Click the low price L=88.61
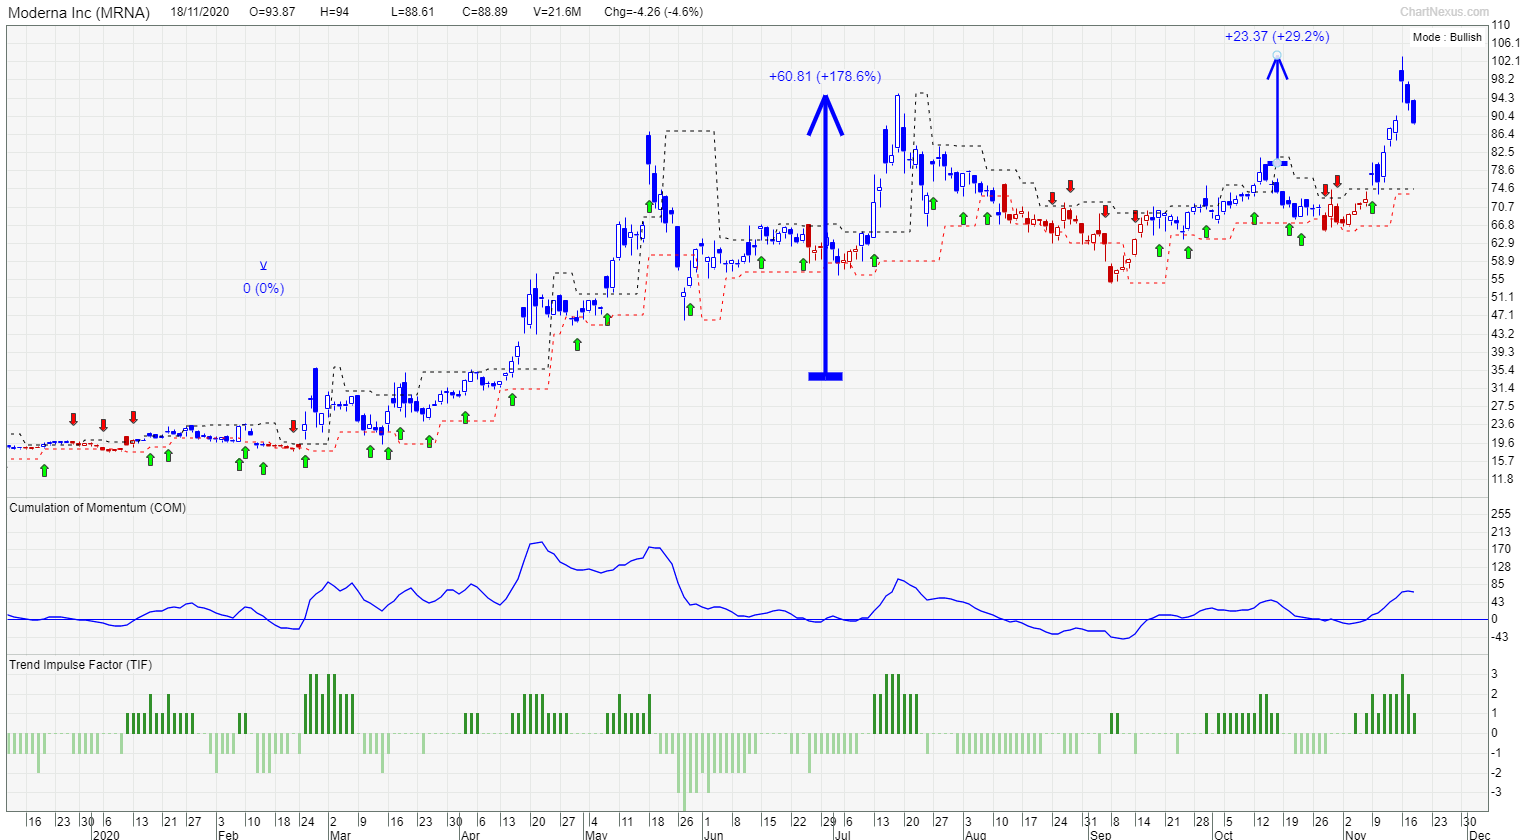Screen dimensions: 1524x840 412,12
